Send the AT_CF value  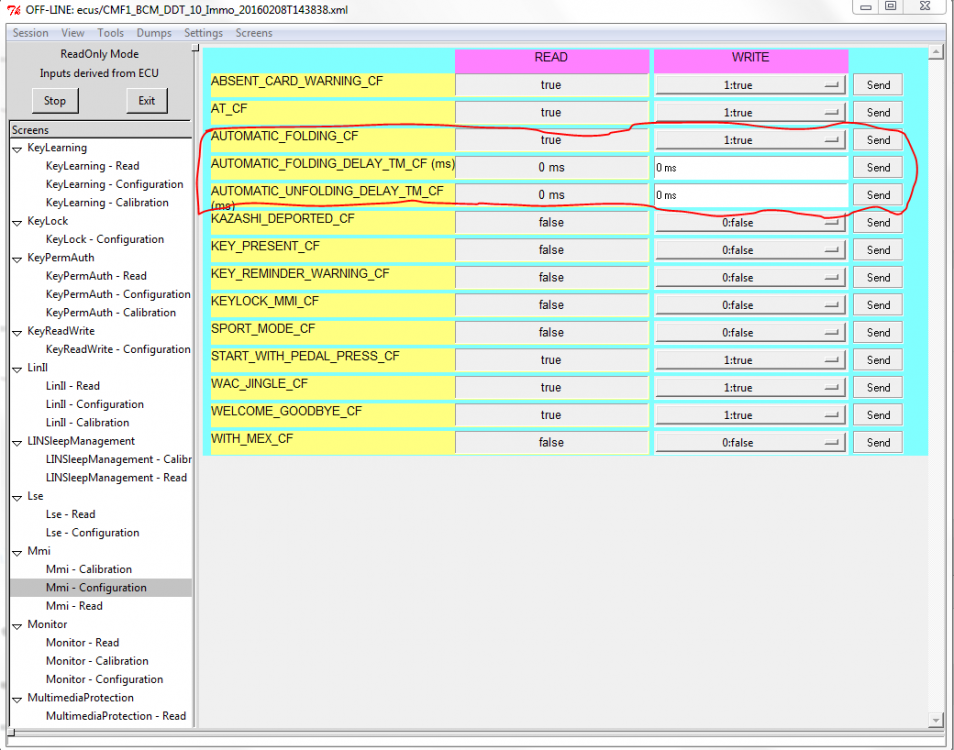tap(878, 113)
